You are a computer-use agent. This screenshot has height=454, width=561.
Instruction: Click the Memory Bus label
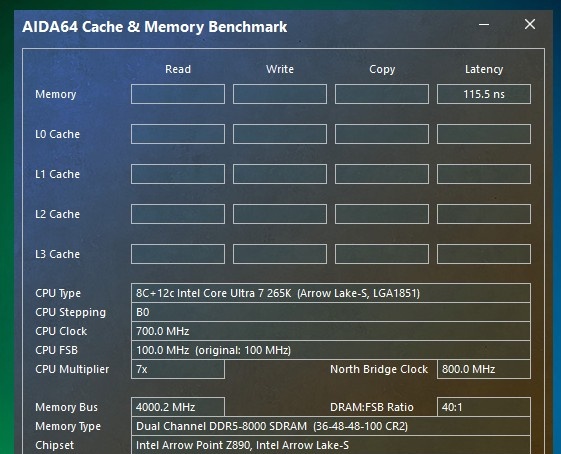(x=66, y=407)
